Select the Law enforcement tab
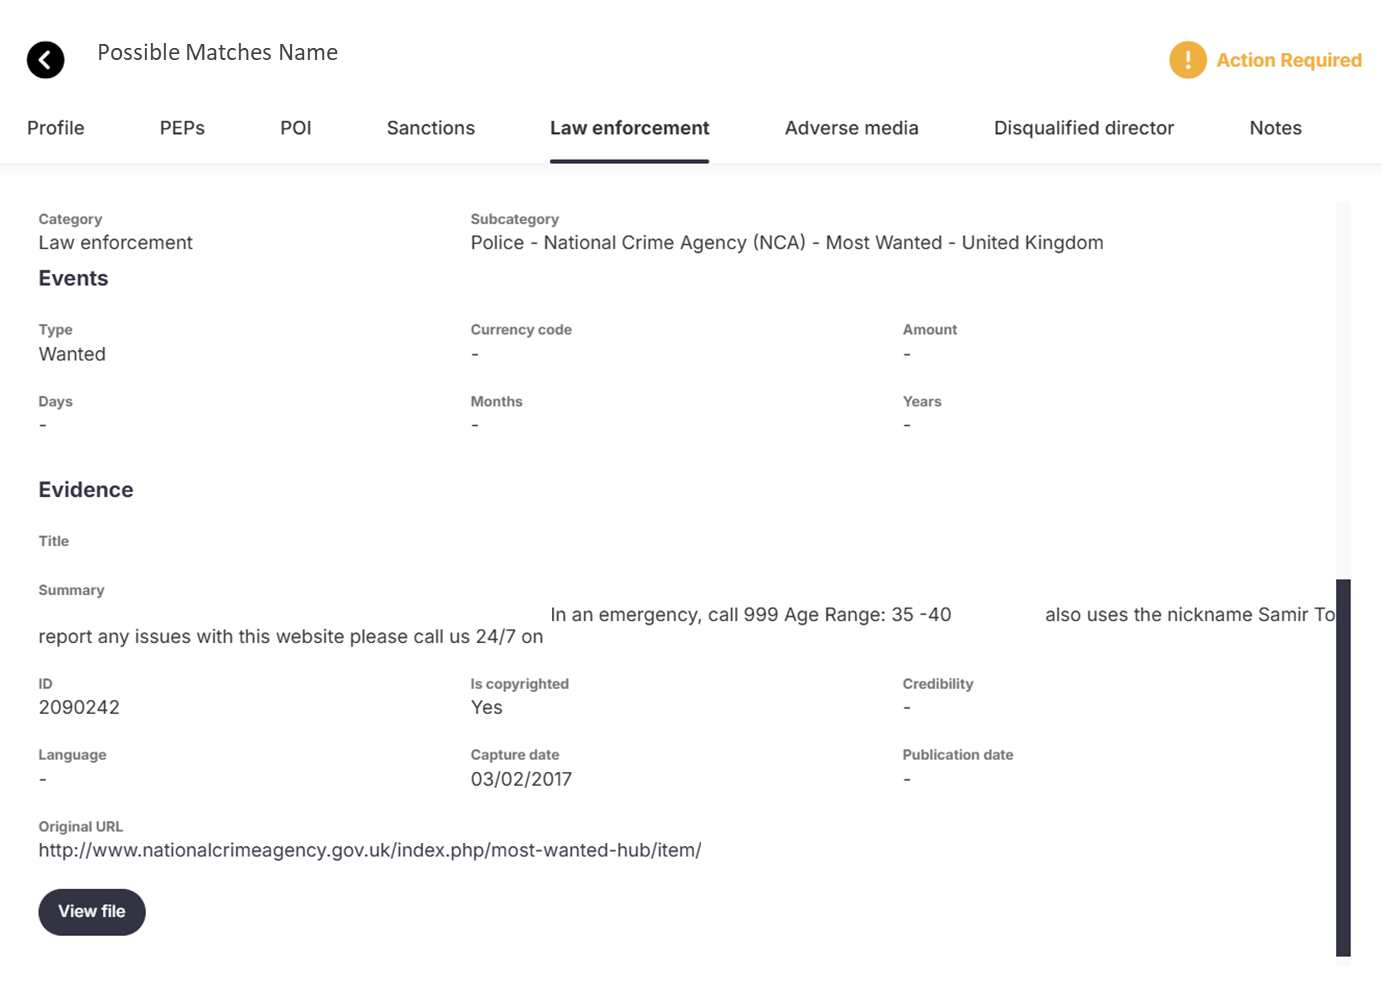The image size is (1382, 991). tap(629, 128)
